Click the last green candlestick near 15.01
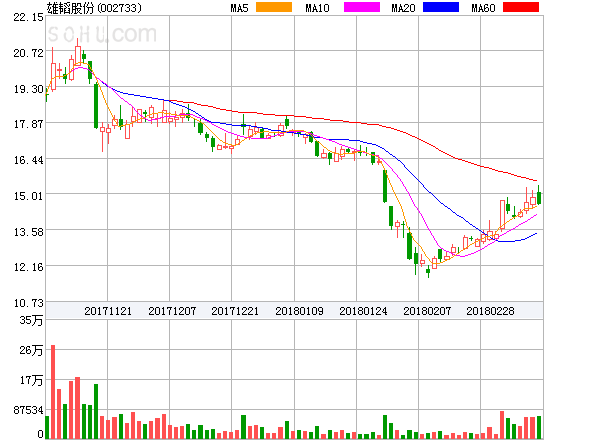 539,196
